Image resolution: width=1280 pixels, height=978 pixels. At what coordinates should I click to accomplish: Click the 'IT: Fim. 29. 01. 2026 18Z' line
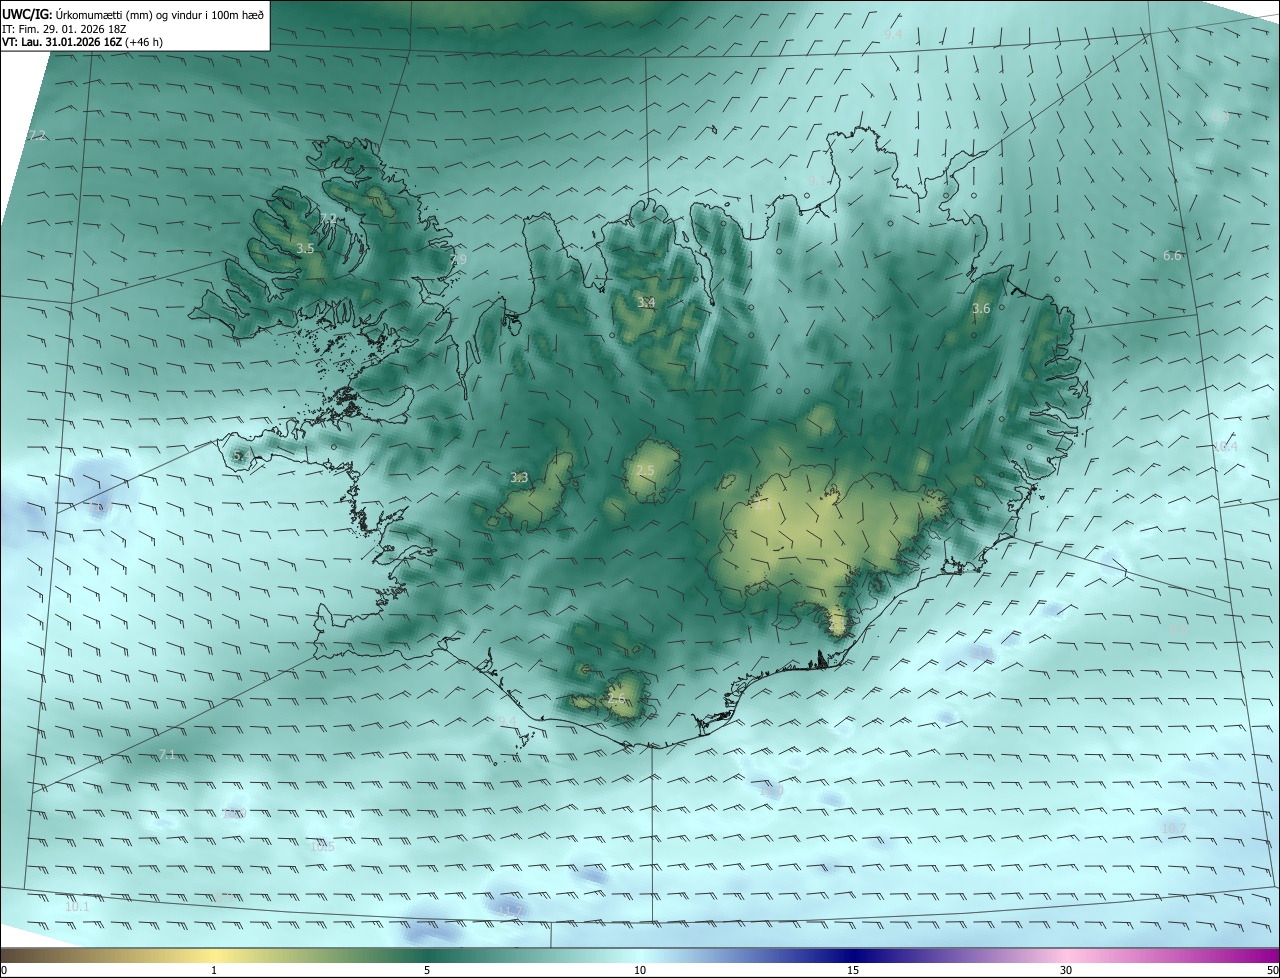pyautogui.click(x=66, y=29)
